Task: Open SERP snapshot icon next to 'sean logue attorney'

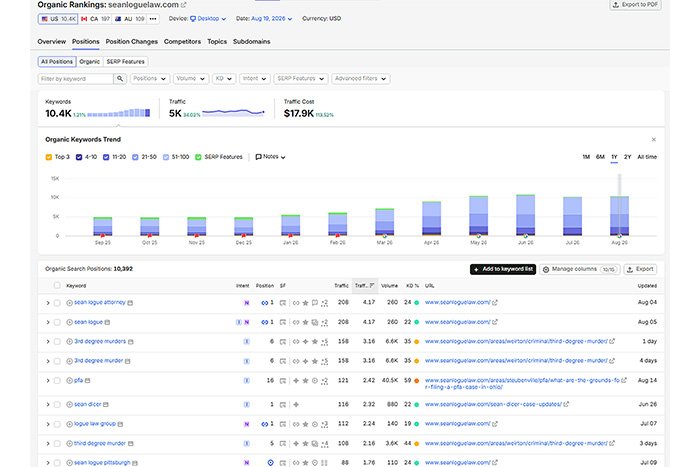Action: click(130, 303)
